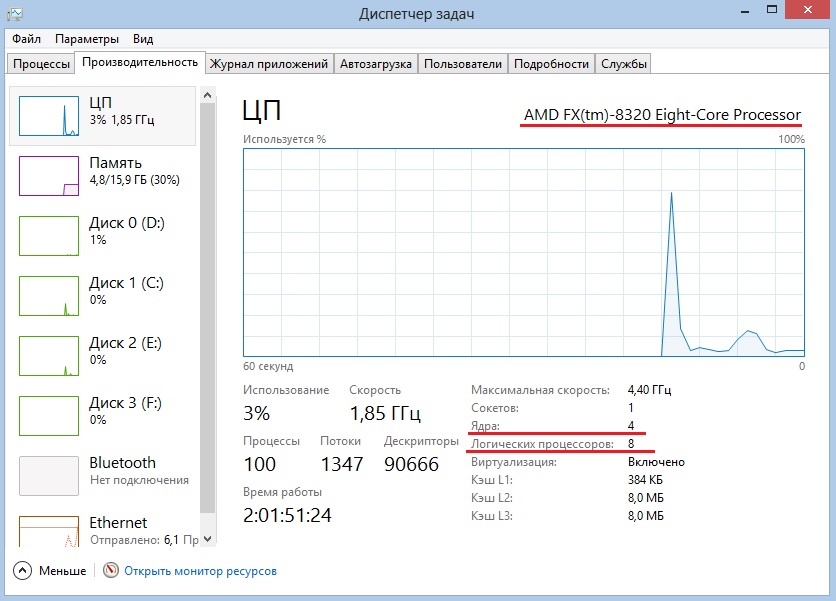
Task: Click the Сокетов label
Action: coord(495,408)
